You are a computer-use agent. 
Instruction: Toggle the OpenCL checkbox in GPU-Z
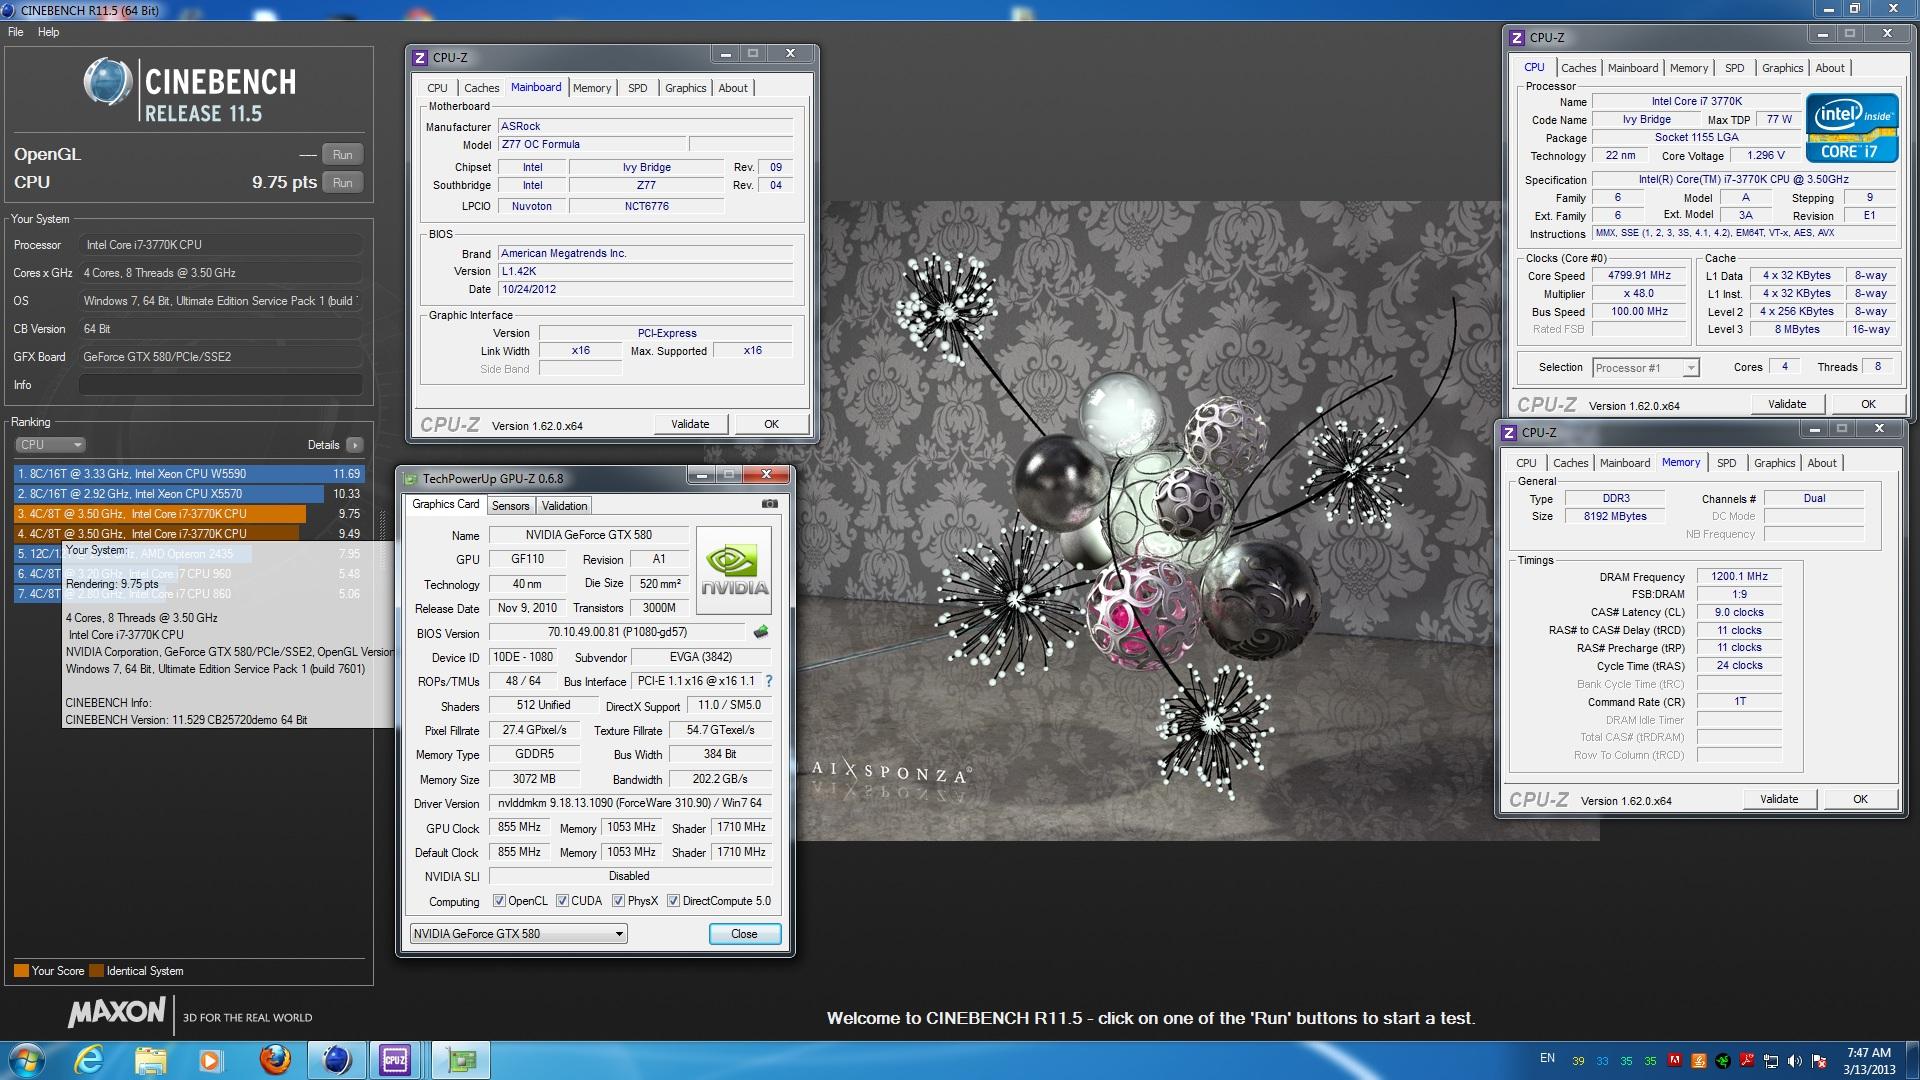[x=499, y=901]
